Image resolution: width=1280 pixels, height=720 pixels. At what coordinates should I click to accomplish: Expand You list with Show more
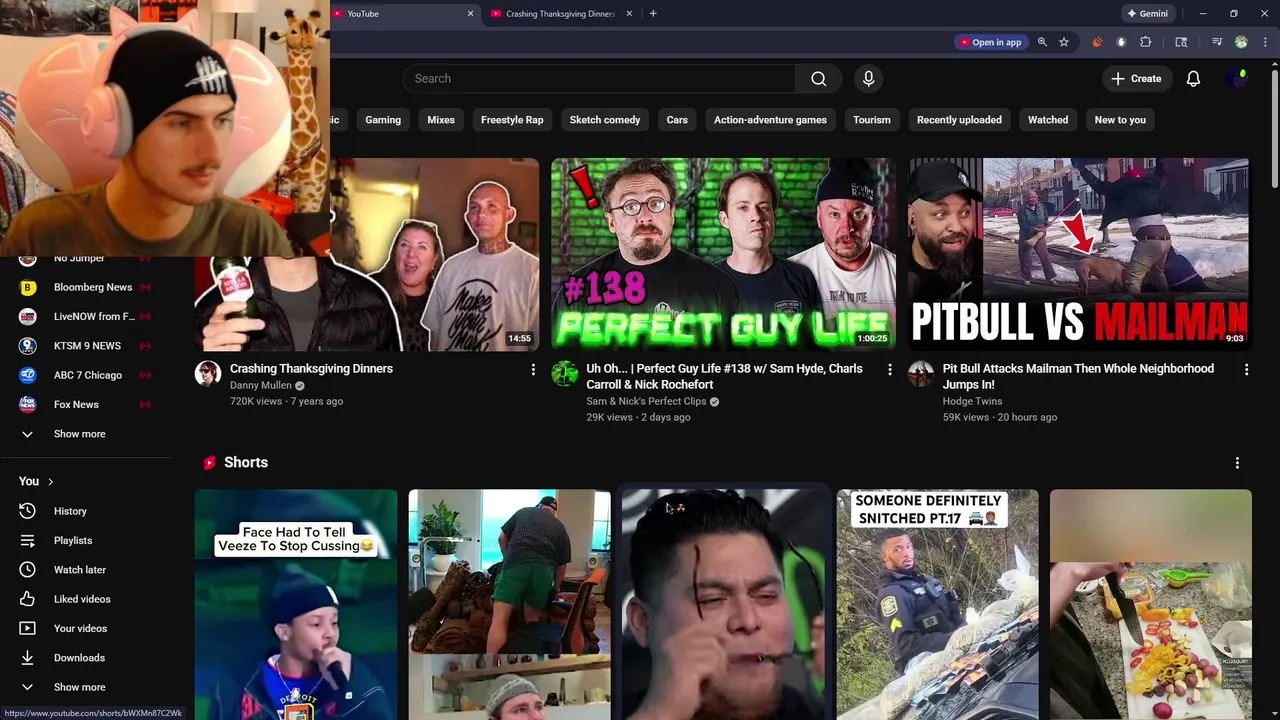tap(88, 687)
